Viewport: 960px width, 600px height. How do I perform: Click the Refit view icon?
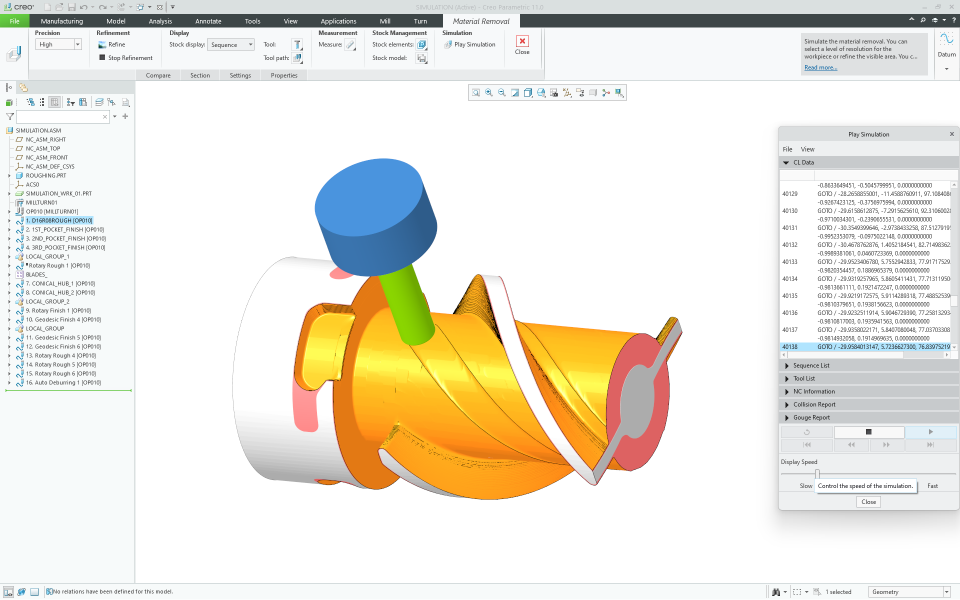[x=476, y=93]
